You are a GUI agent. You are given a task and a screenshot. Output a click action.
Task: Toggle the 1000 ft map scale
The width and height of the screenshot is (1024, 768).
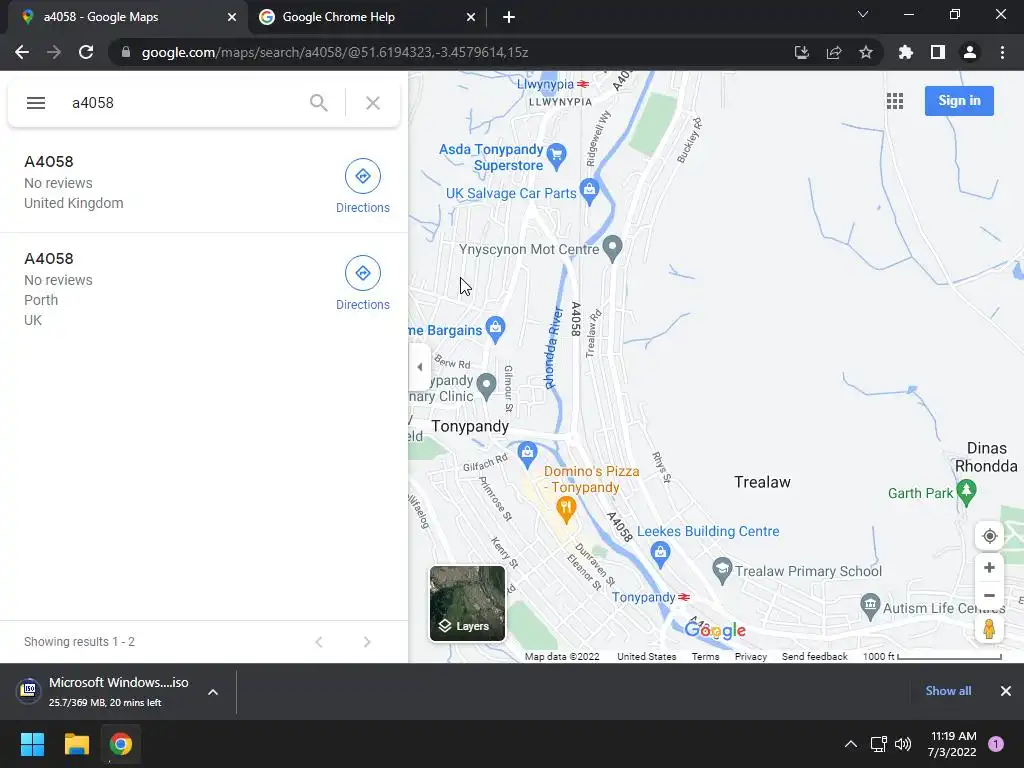tap(932, 656)
